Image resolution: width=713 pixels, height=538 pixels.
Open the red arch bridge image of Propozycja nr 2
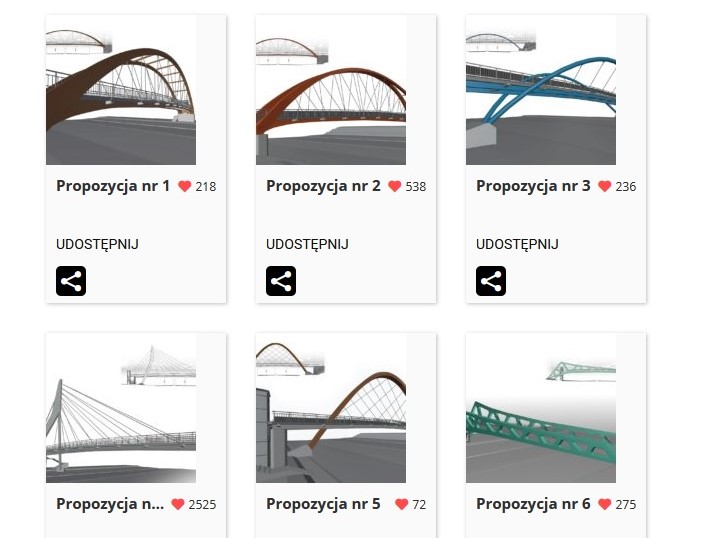(x=331, y=90)
